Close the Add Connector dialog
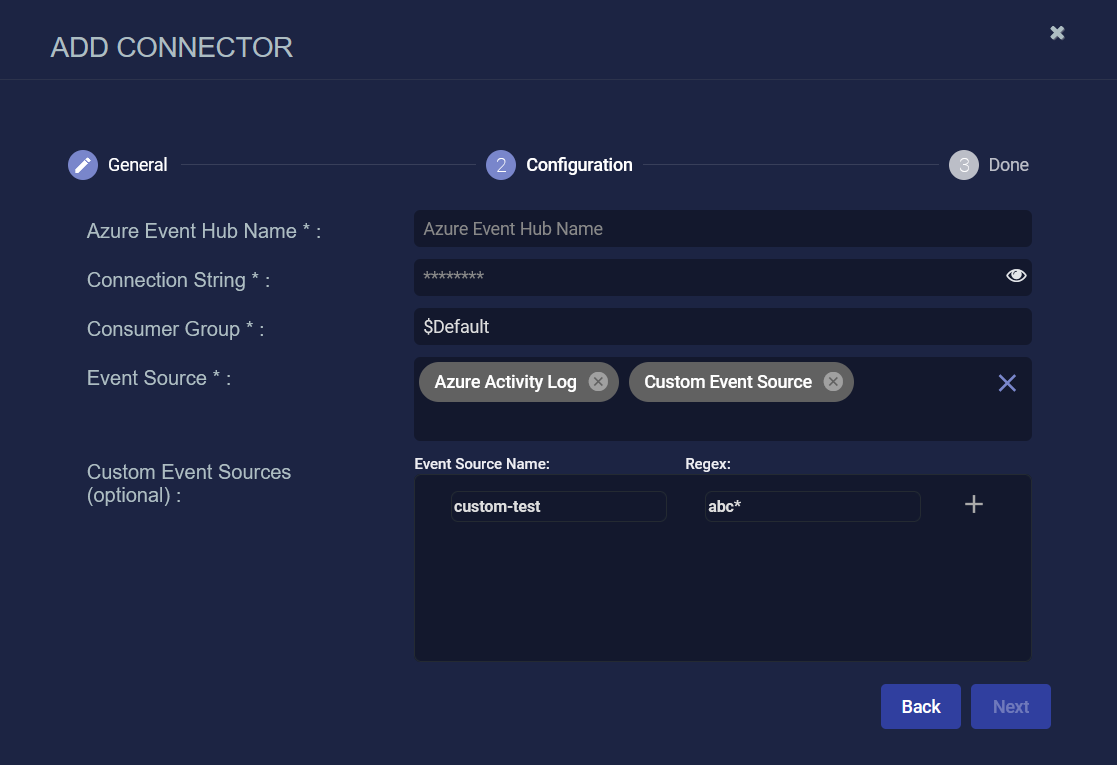The height and width of the screenshot is (765, 1117). click(1057, 33)
